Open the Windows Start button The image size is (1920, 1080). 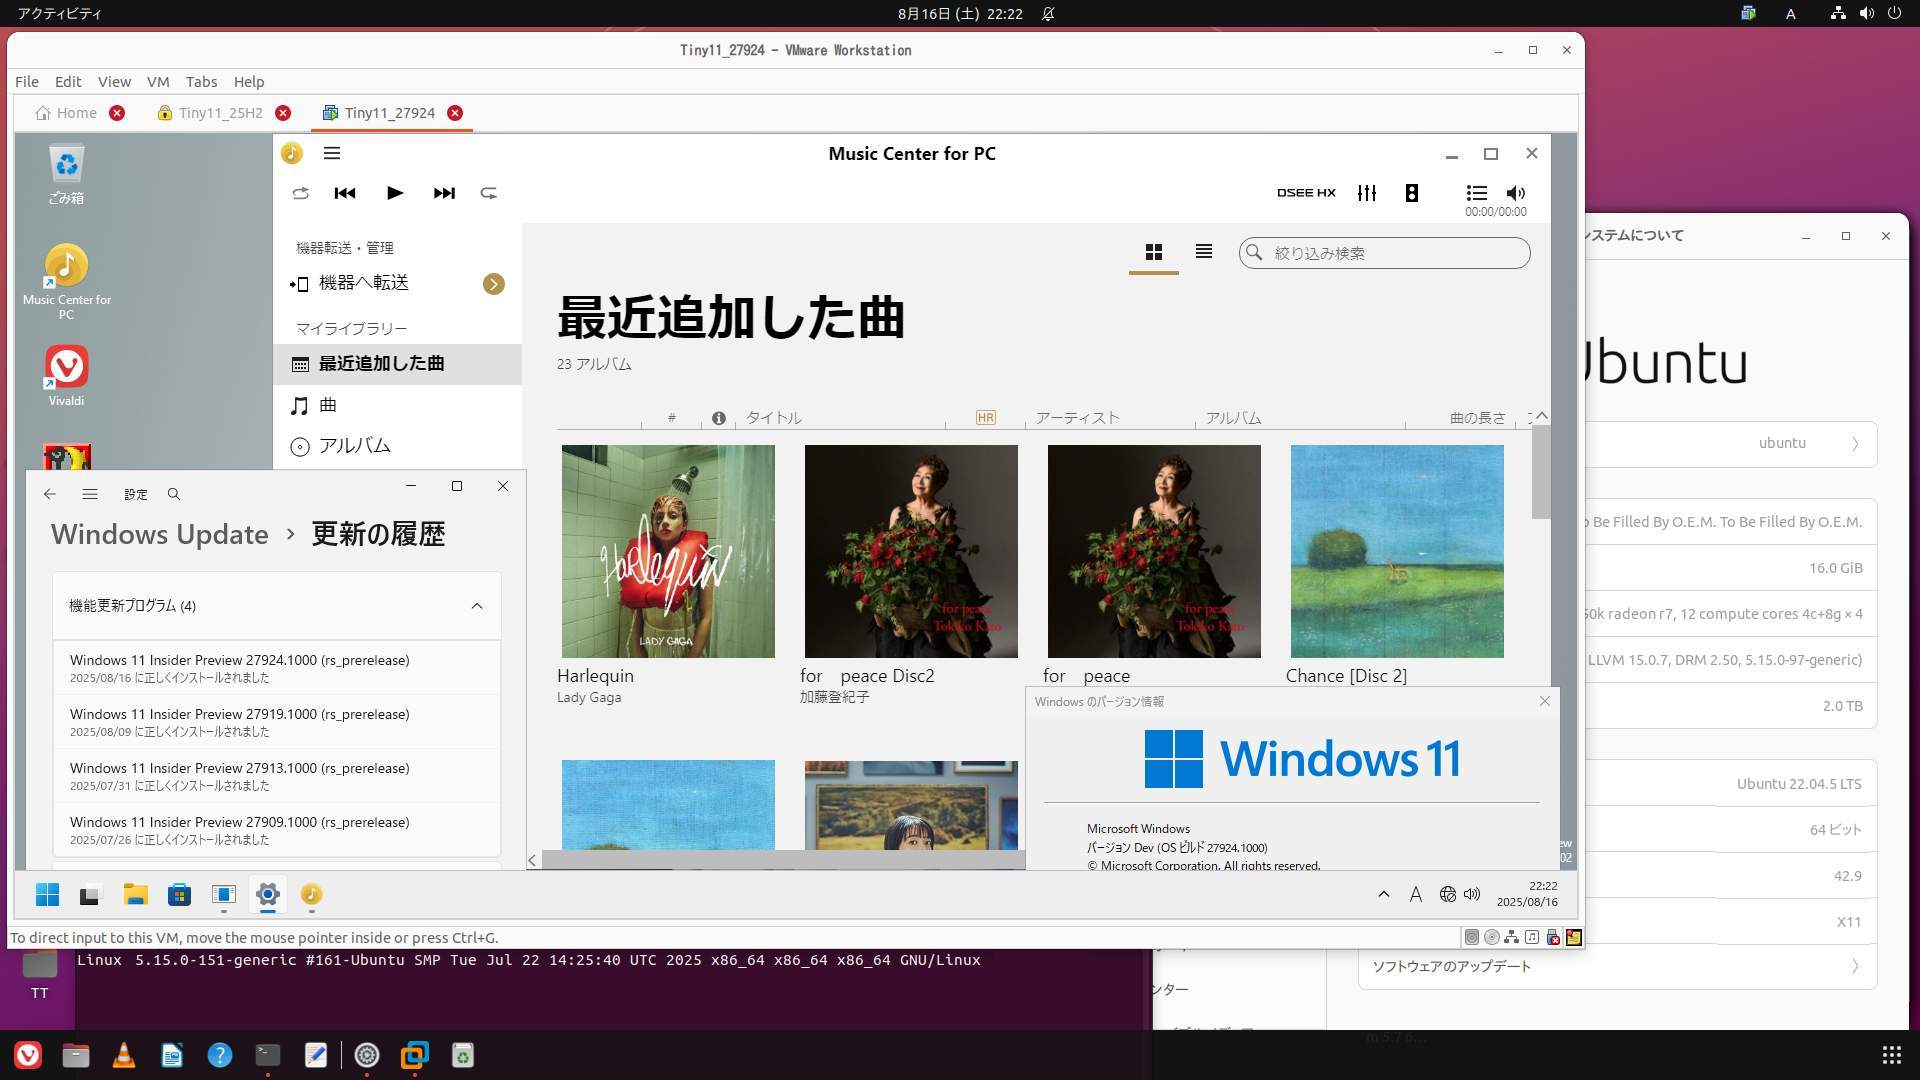[x=47, y=895]
